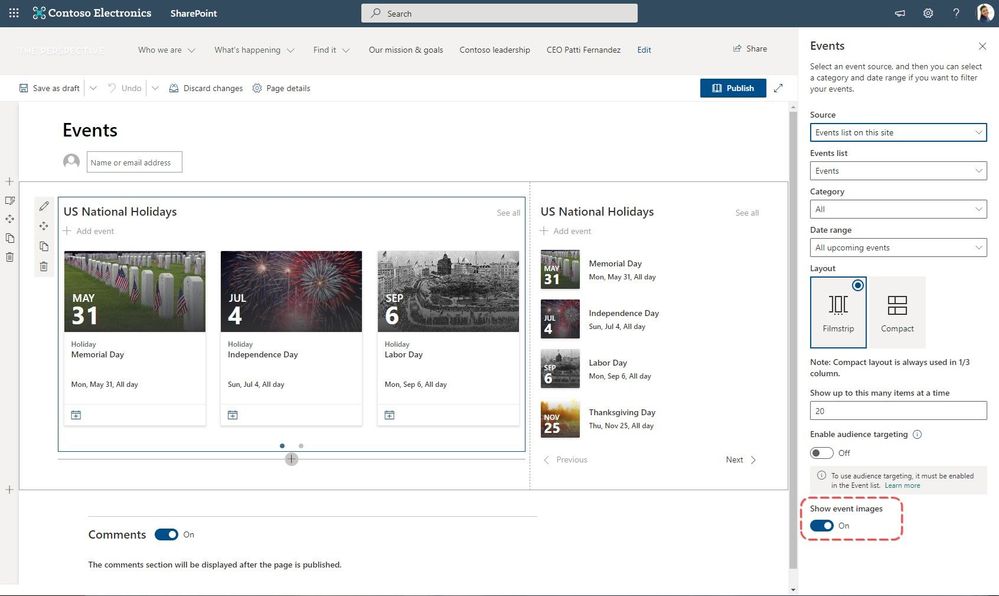Open the Source dropdown
The width and height of the screenshot is (999, 596).
[x=898, y=132]
